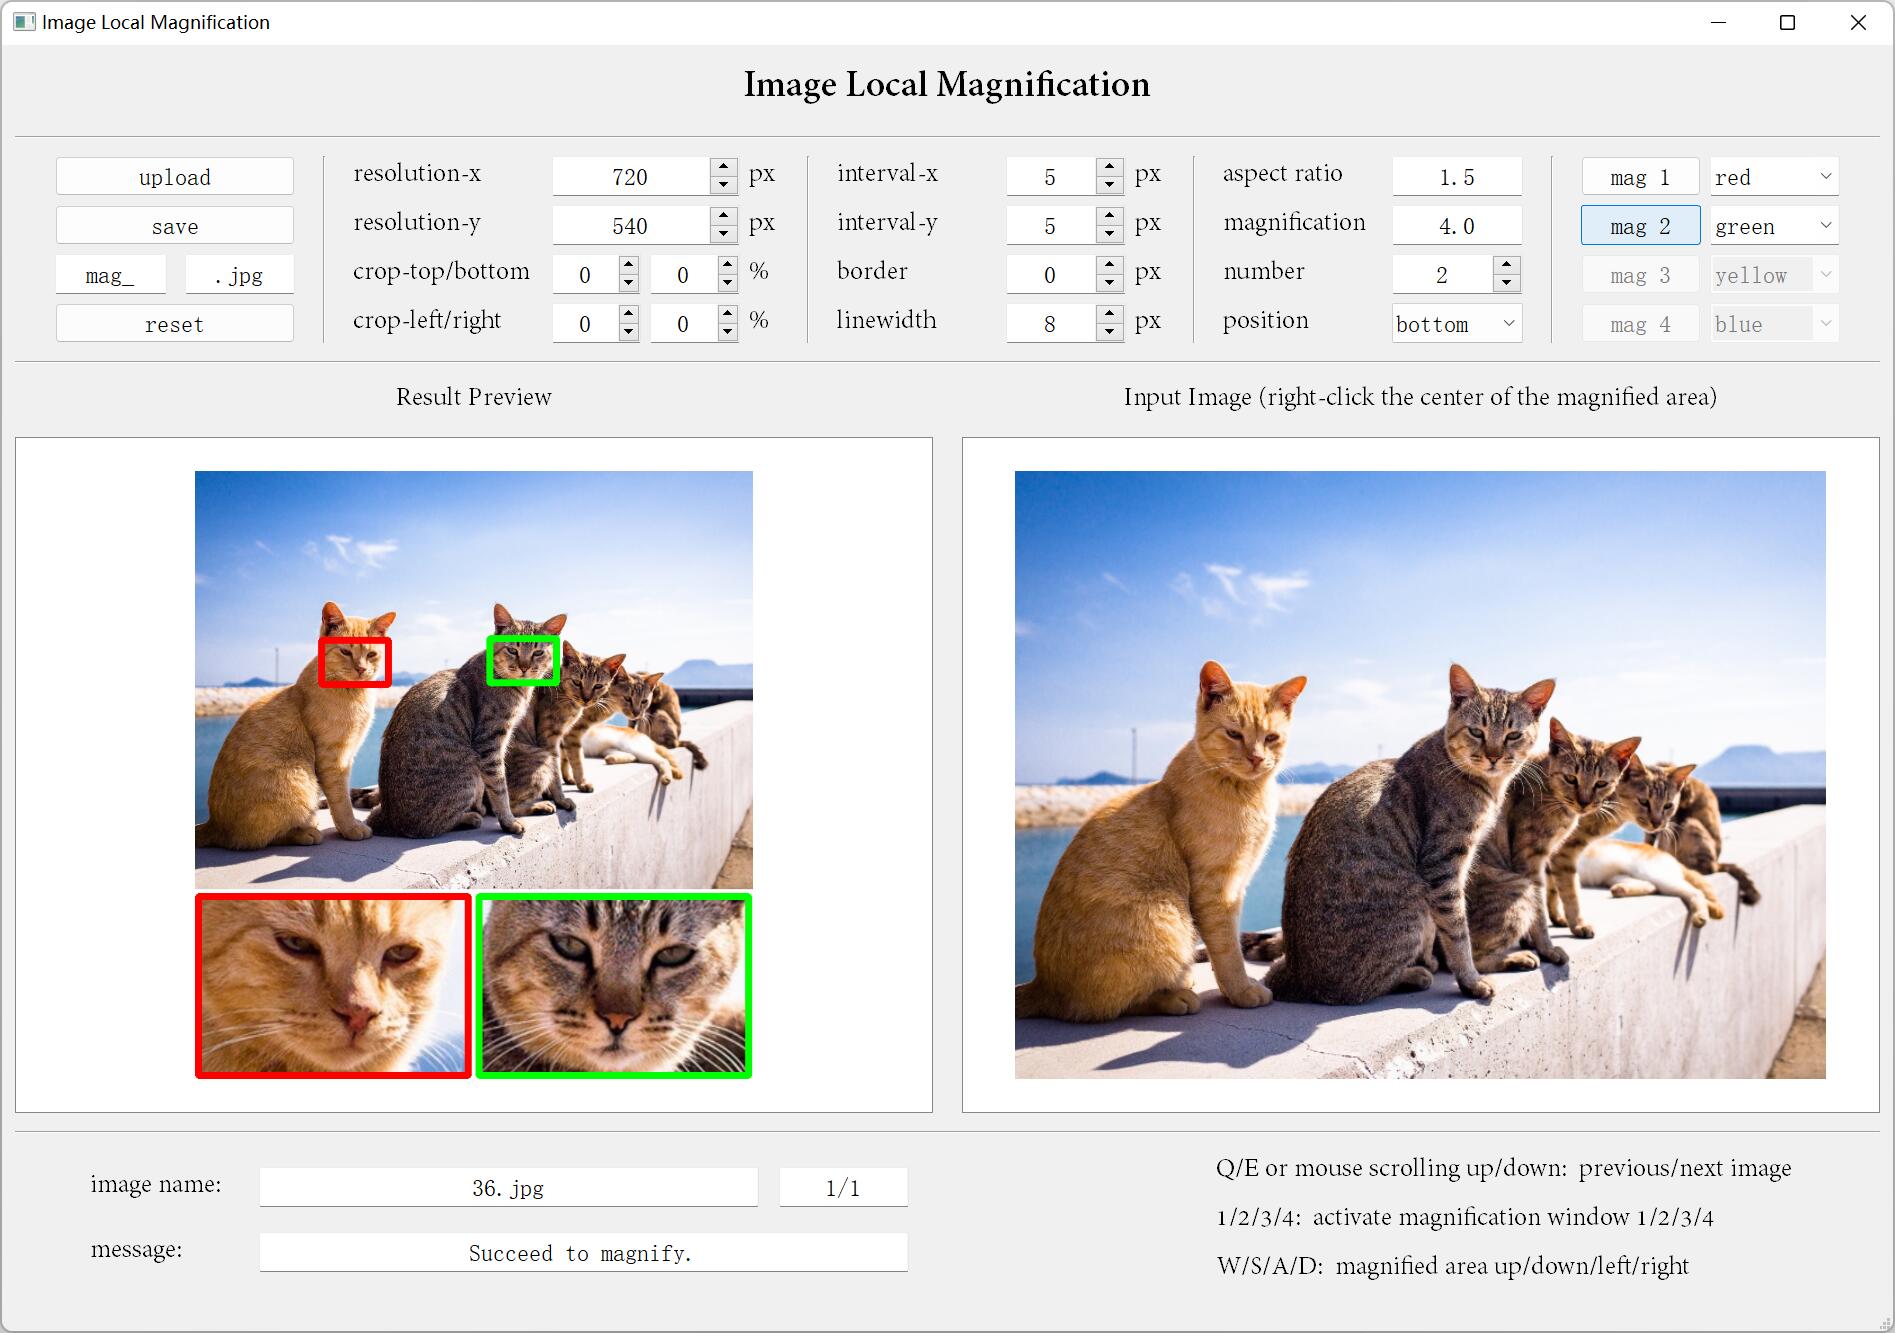Increase border value up arrow
Viewport: 1895px width, 1333px height.
[x=1110, y=265]
